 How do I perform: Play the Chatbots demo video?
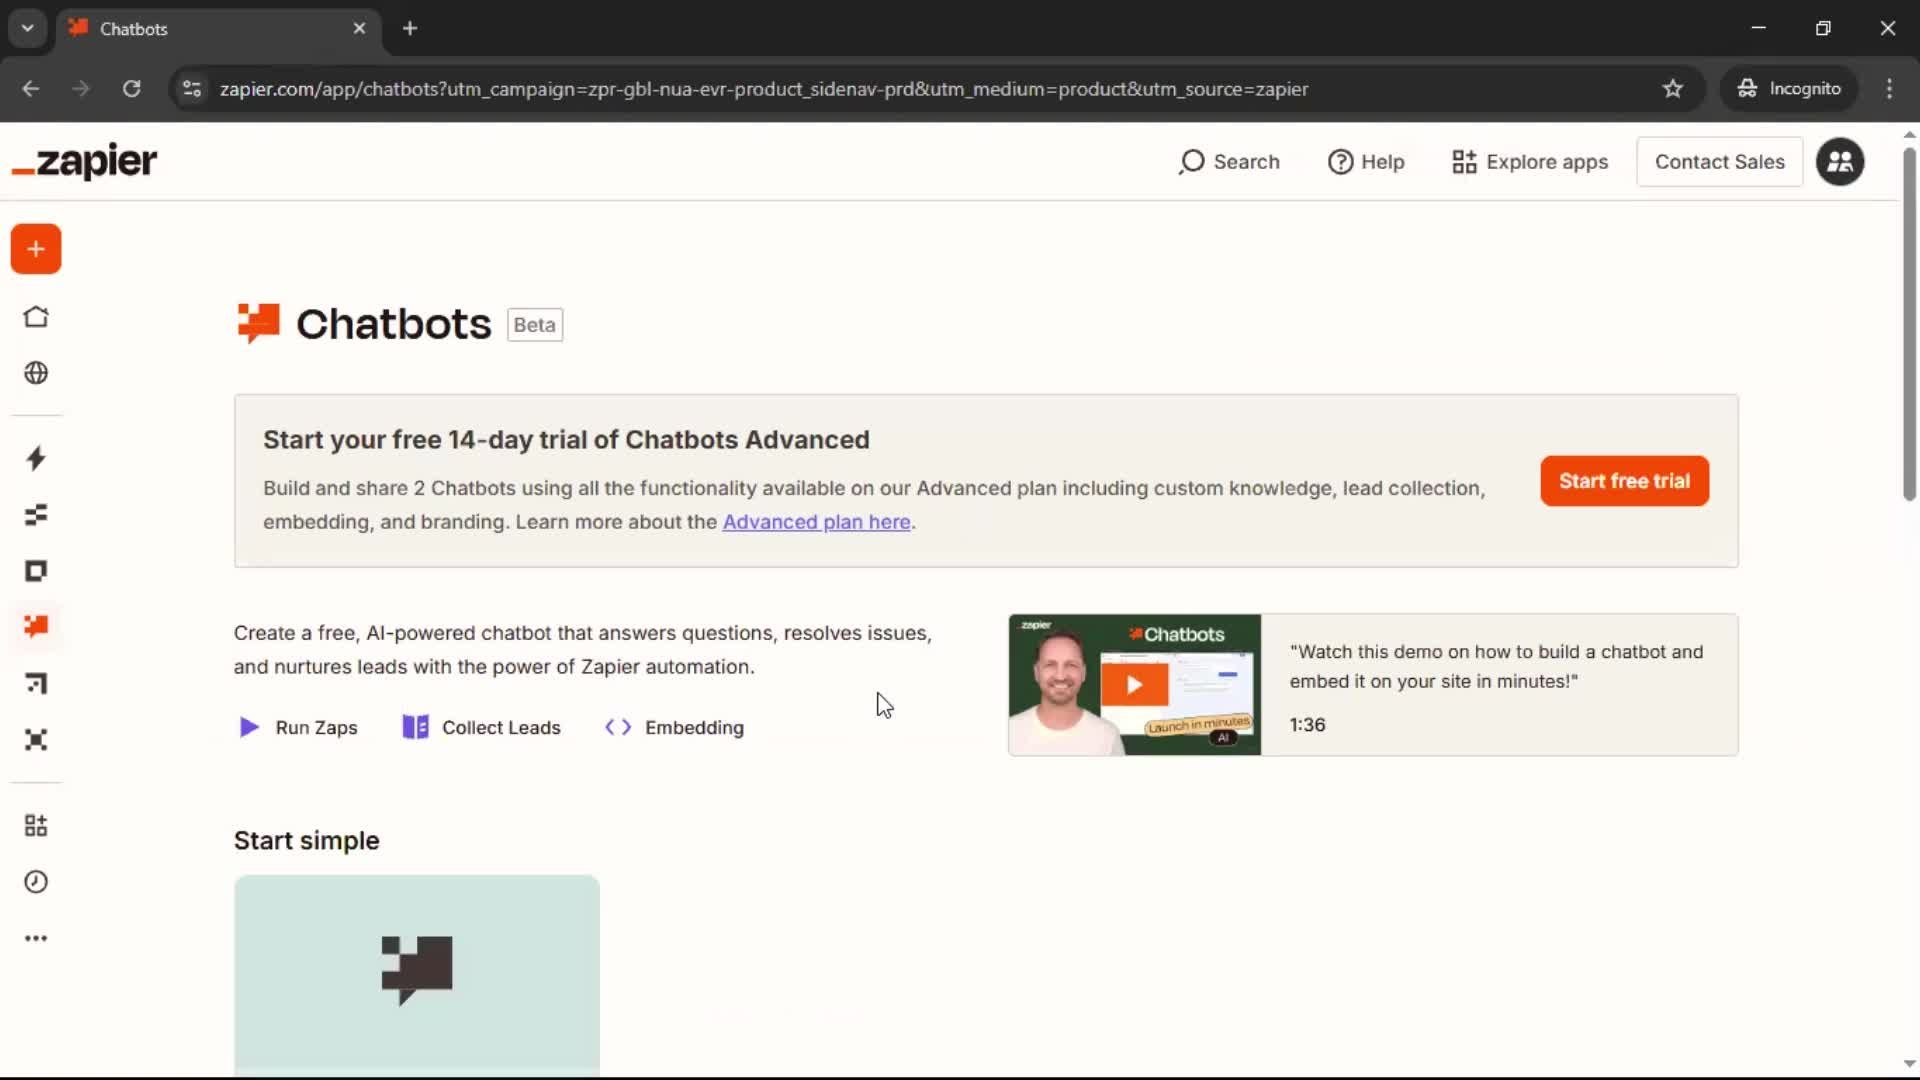(x=1134, y=685)
